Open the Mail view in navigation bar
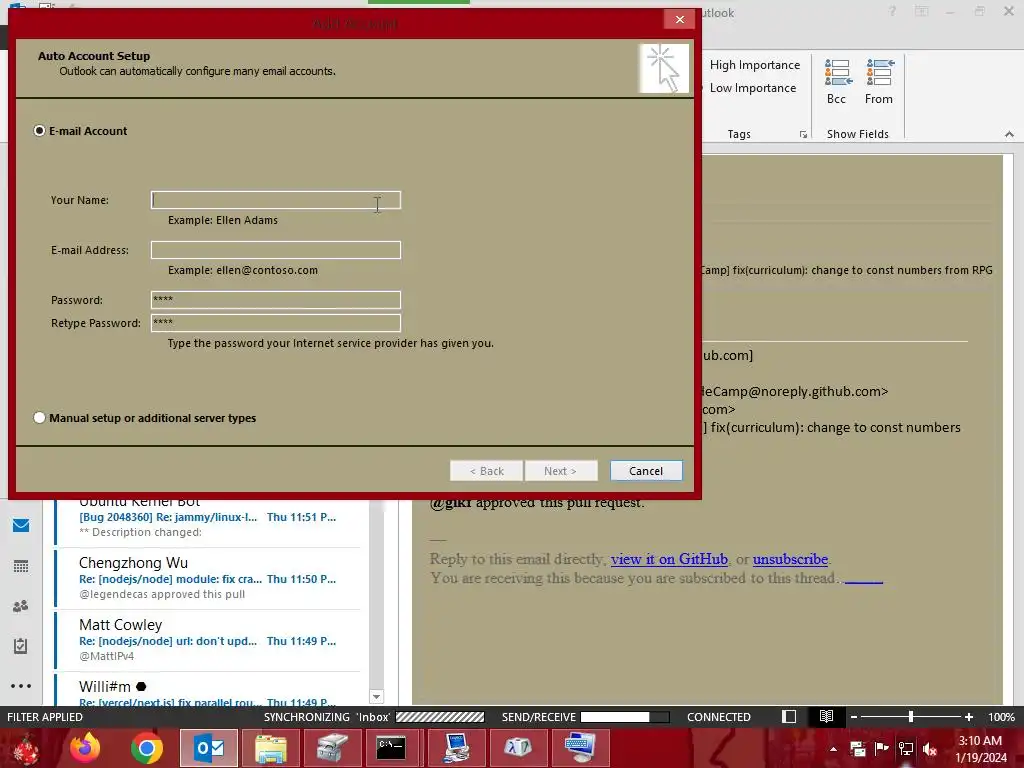This screenshot has width=1024, height=768. [x=21, y=525]
